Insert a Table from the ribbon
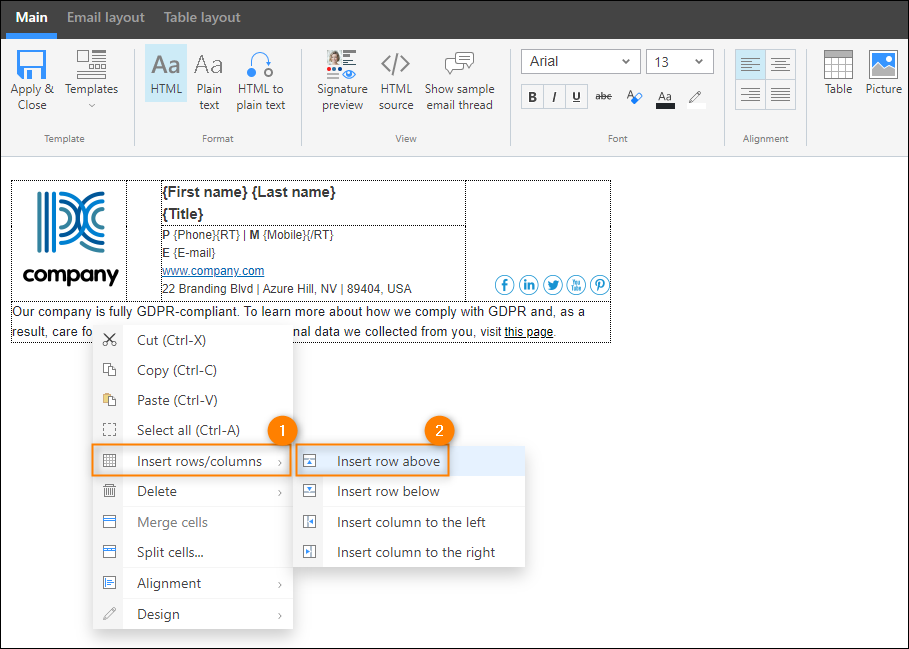 [838, 73]
